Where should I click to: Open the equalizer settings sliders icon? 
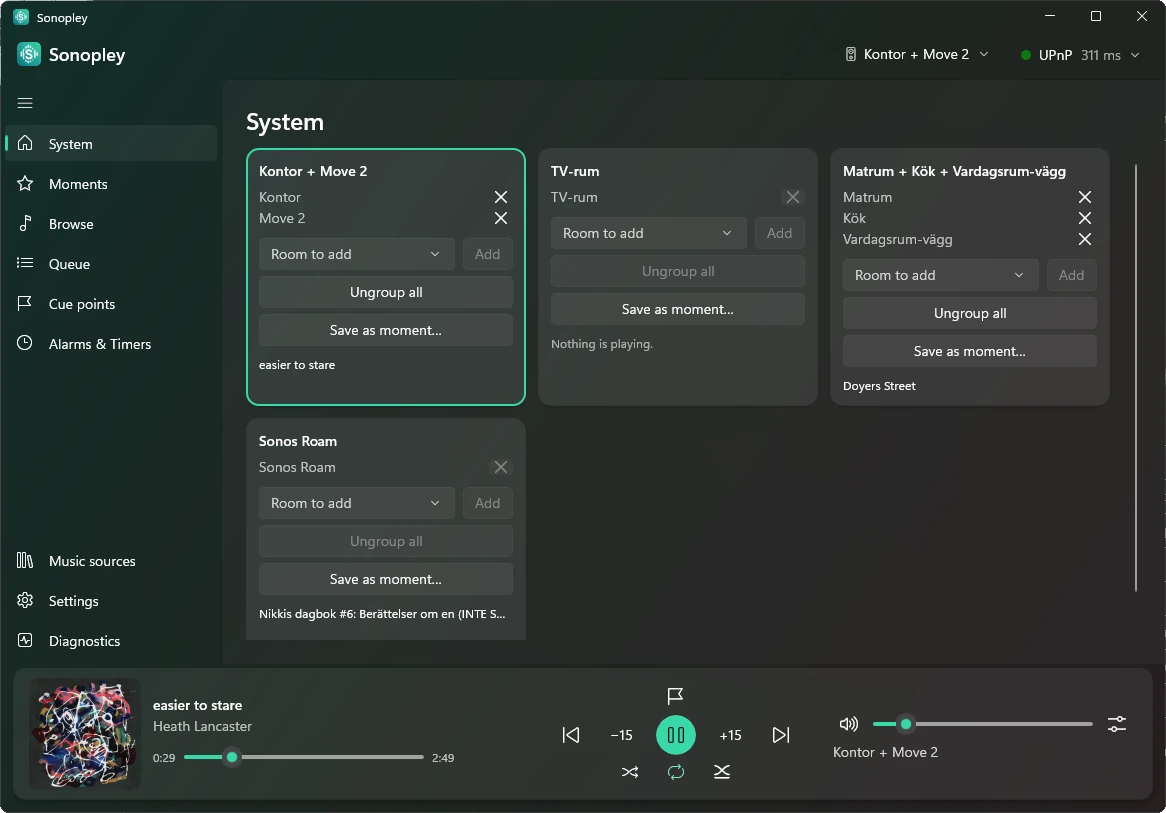[1116, 724]
